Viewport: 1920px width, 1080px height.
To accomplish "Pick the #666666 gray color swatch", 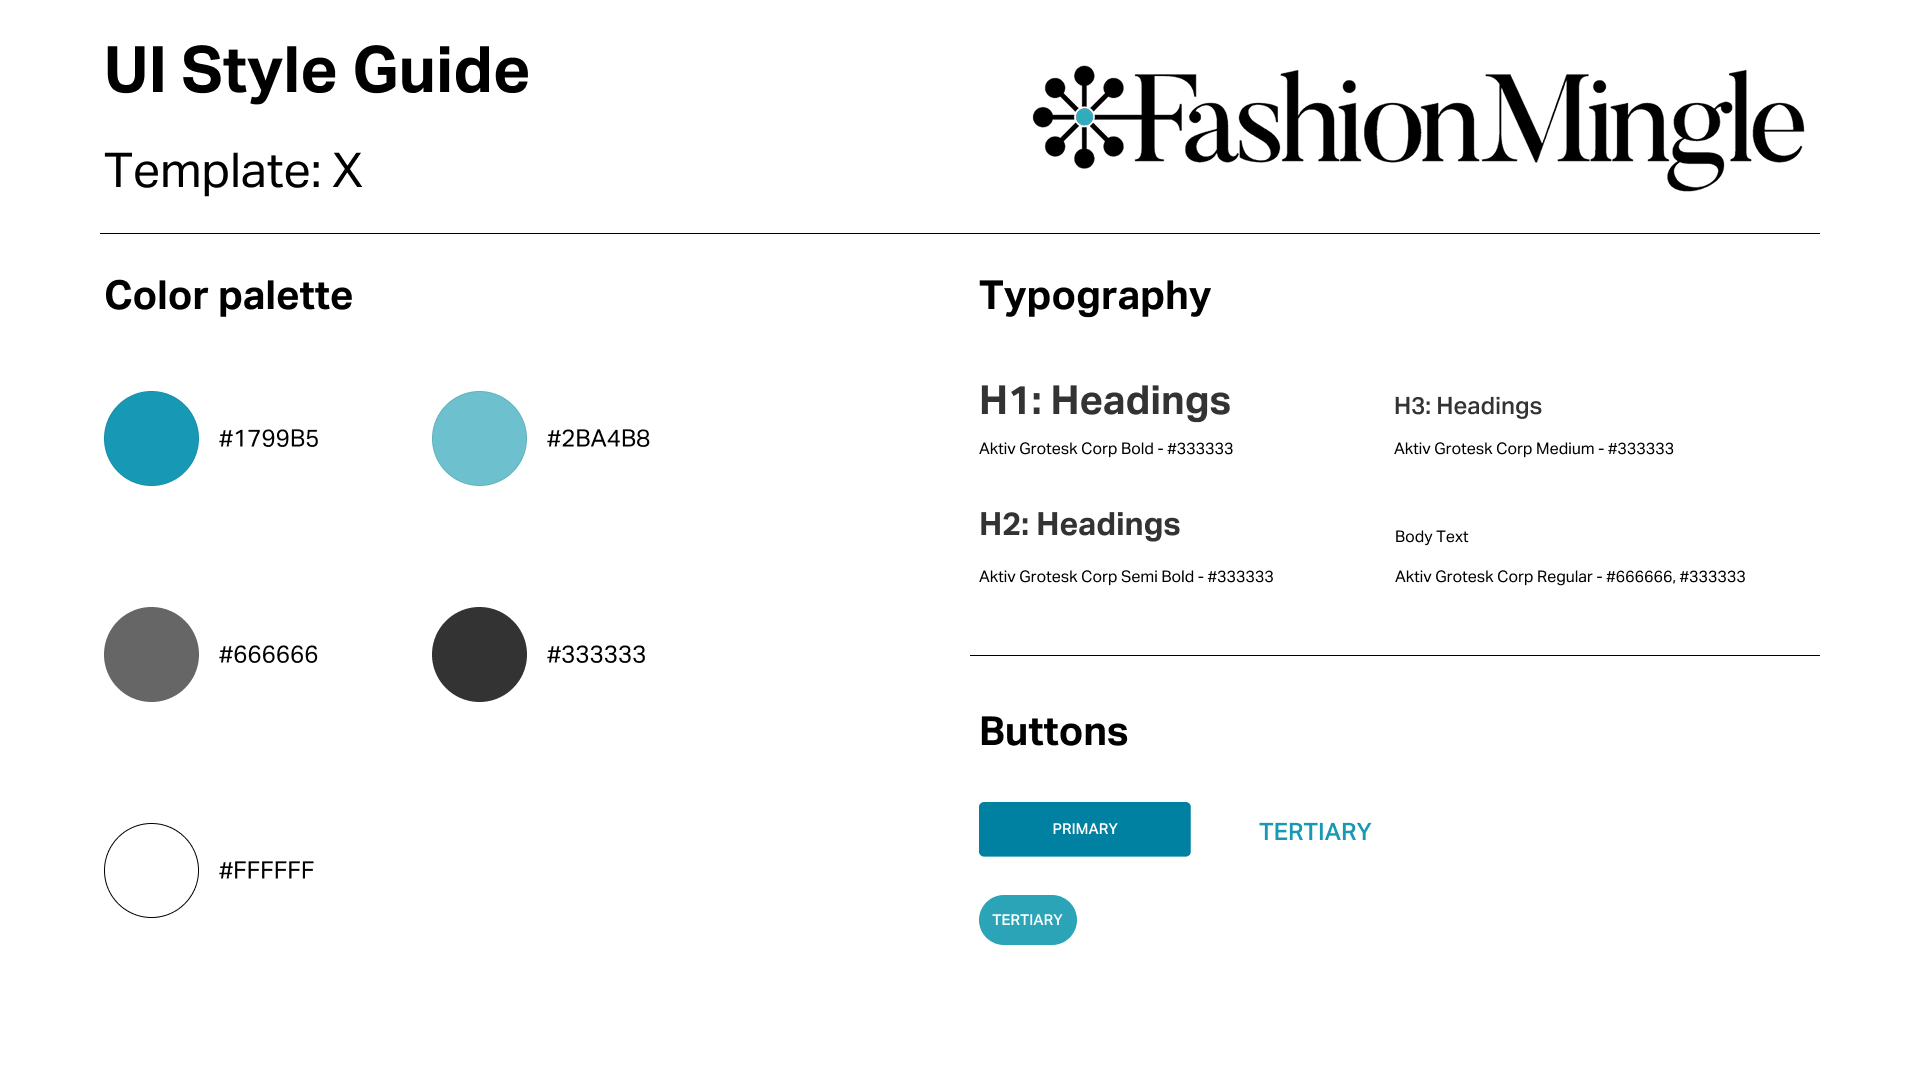I will 151,654.
